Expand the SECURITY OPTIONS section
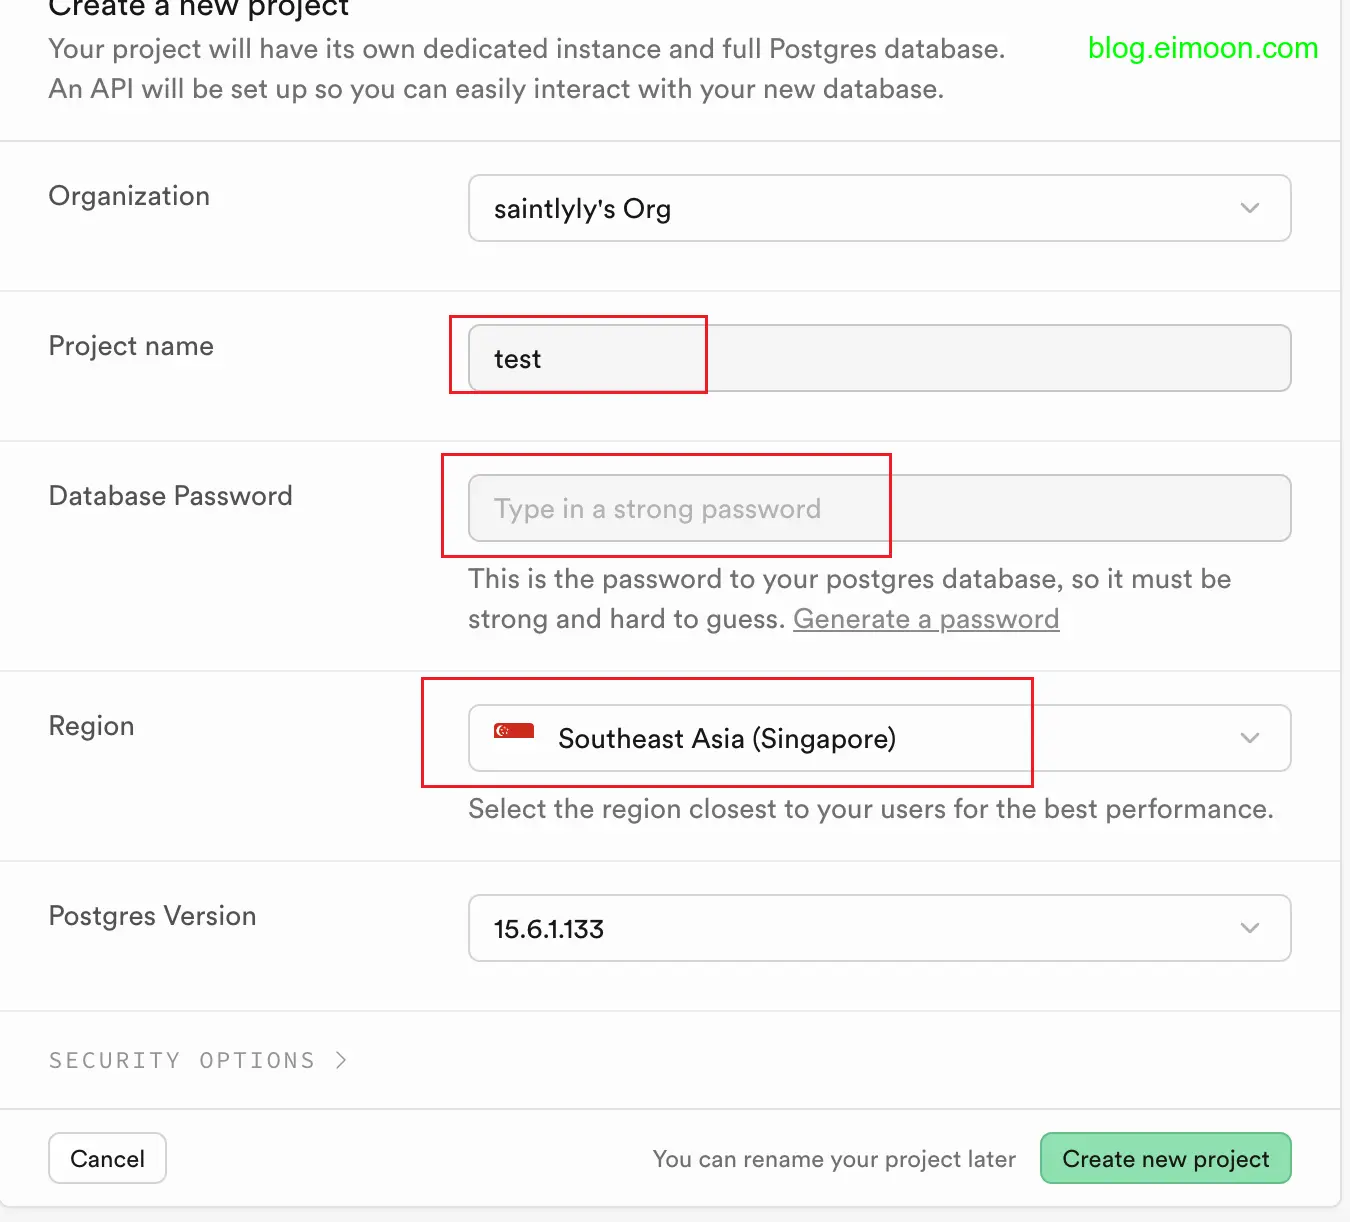Image resolution: width=1350 pixels, height=1222 pixels. [182, 1060]
